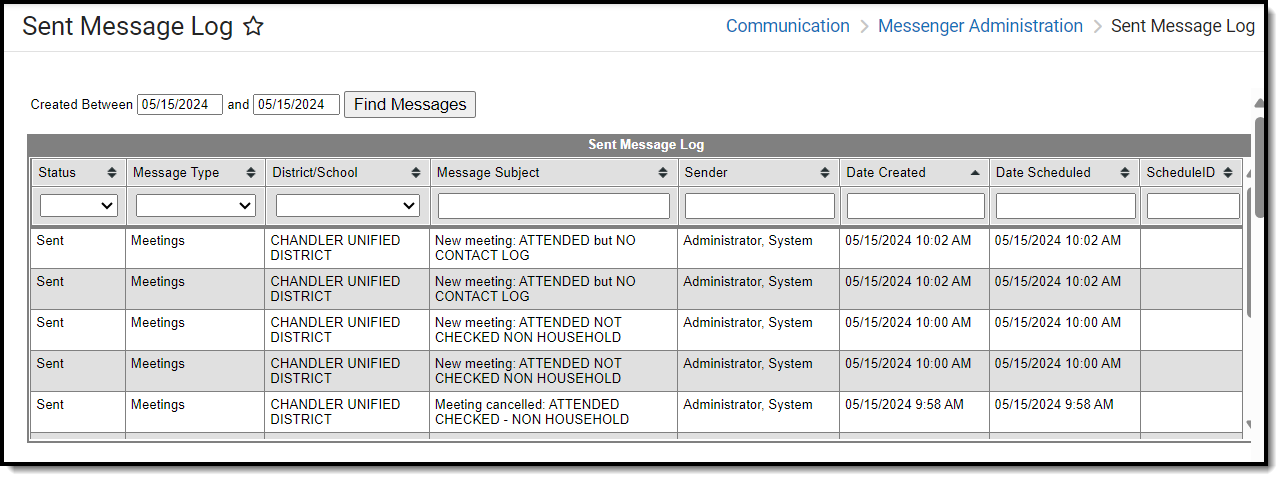Edit the Created Between start date field
The width and height of the screenshot is (1283, 481).
180,104
